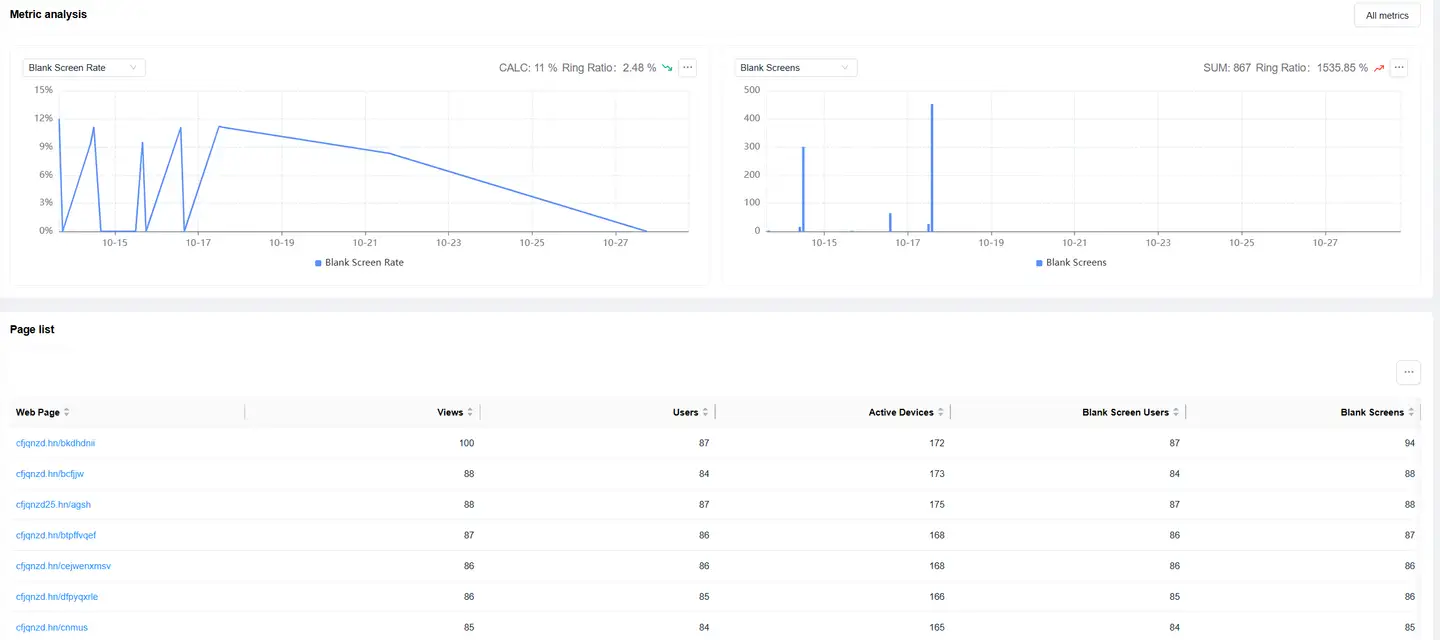
Task: Sort the table by Active Devices column
Action: coord(940,412)
